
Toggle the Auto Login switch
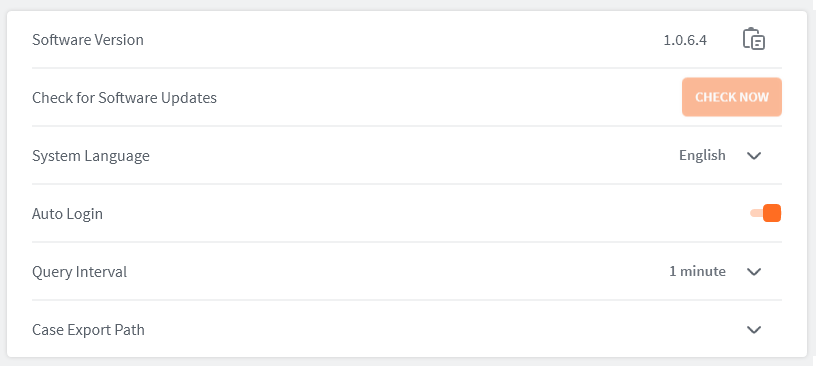[x=766, y=213]
